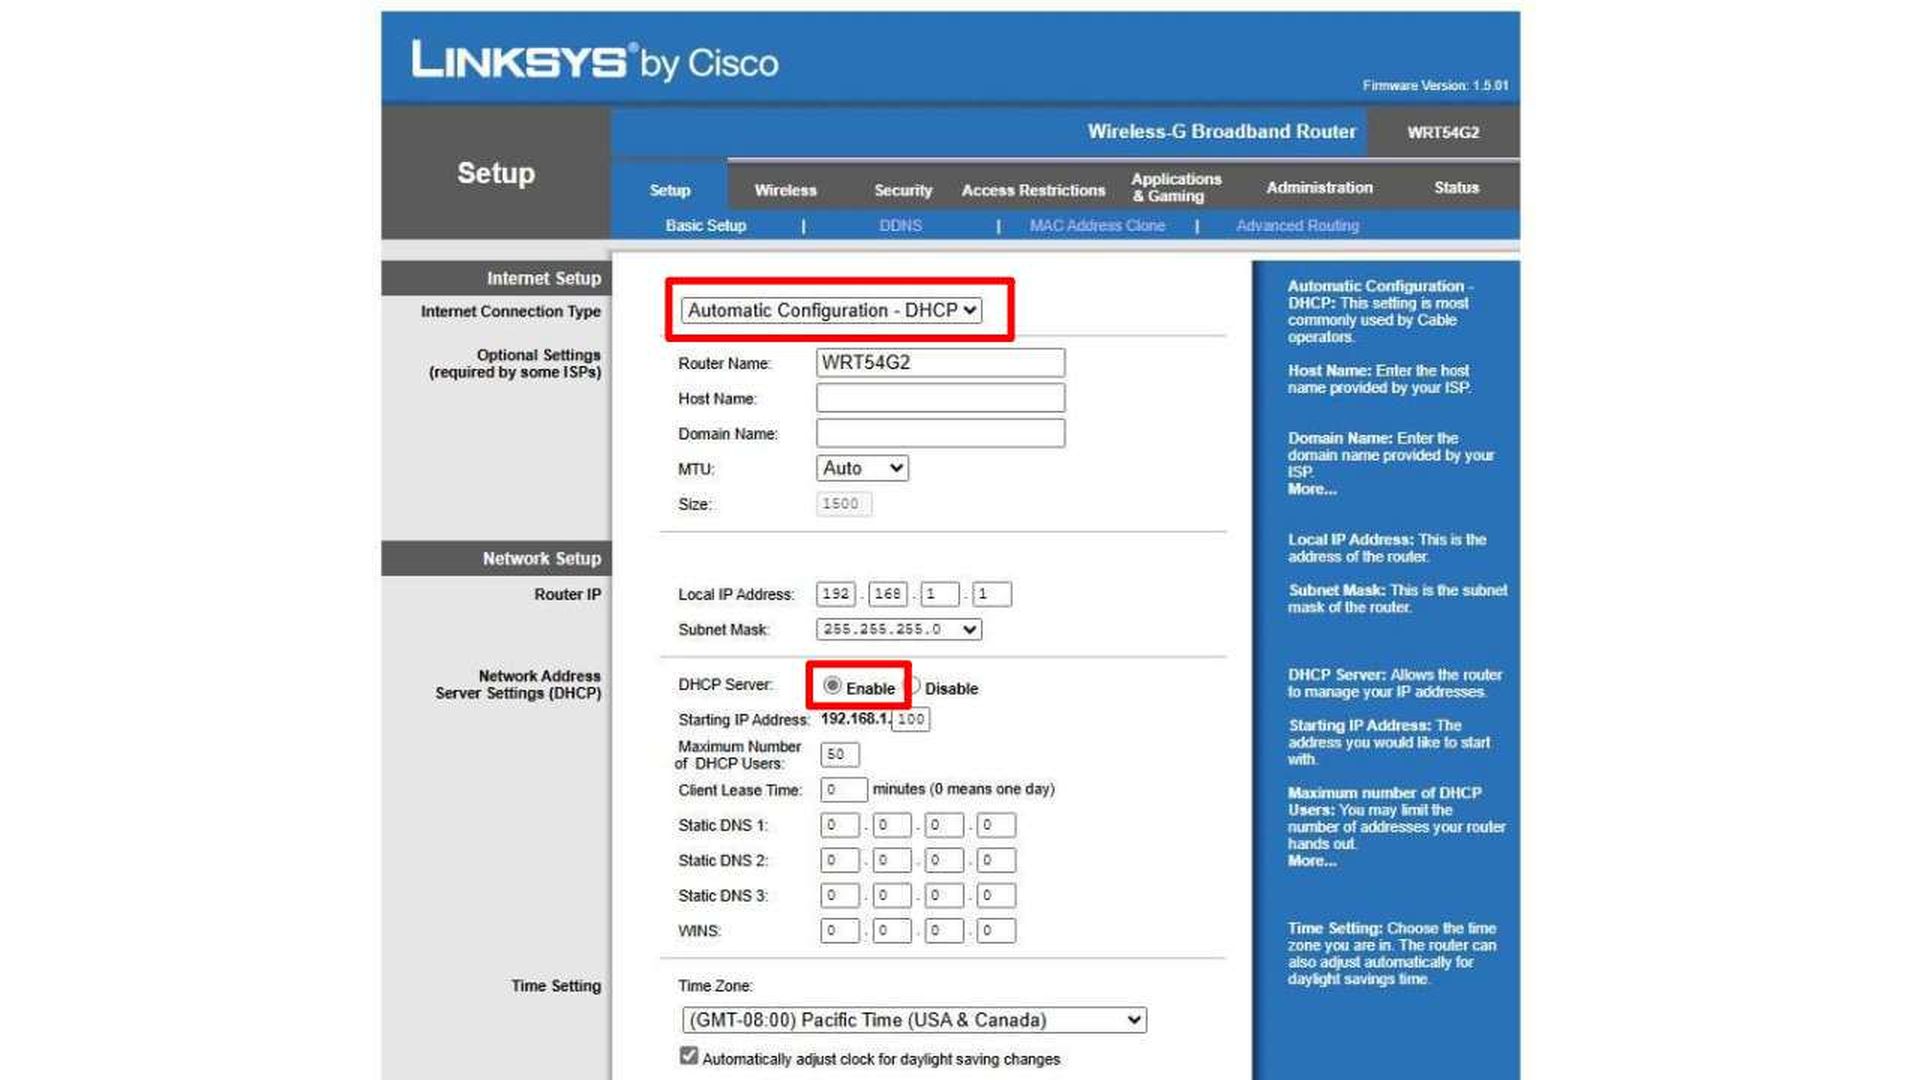Viewport: 1920px width, 1080px height.
Task: Uncheck automatic daylight saving adjustment
Action: click(x=688, y=1057)
